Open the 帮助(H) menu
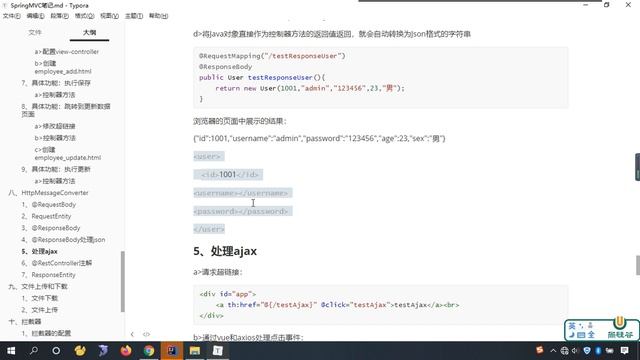Viewport: 640px width, 360px height. tap(158, 16)
